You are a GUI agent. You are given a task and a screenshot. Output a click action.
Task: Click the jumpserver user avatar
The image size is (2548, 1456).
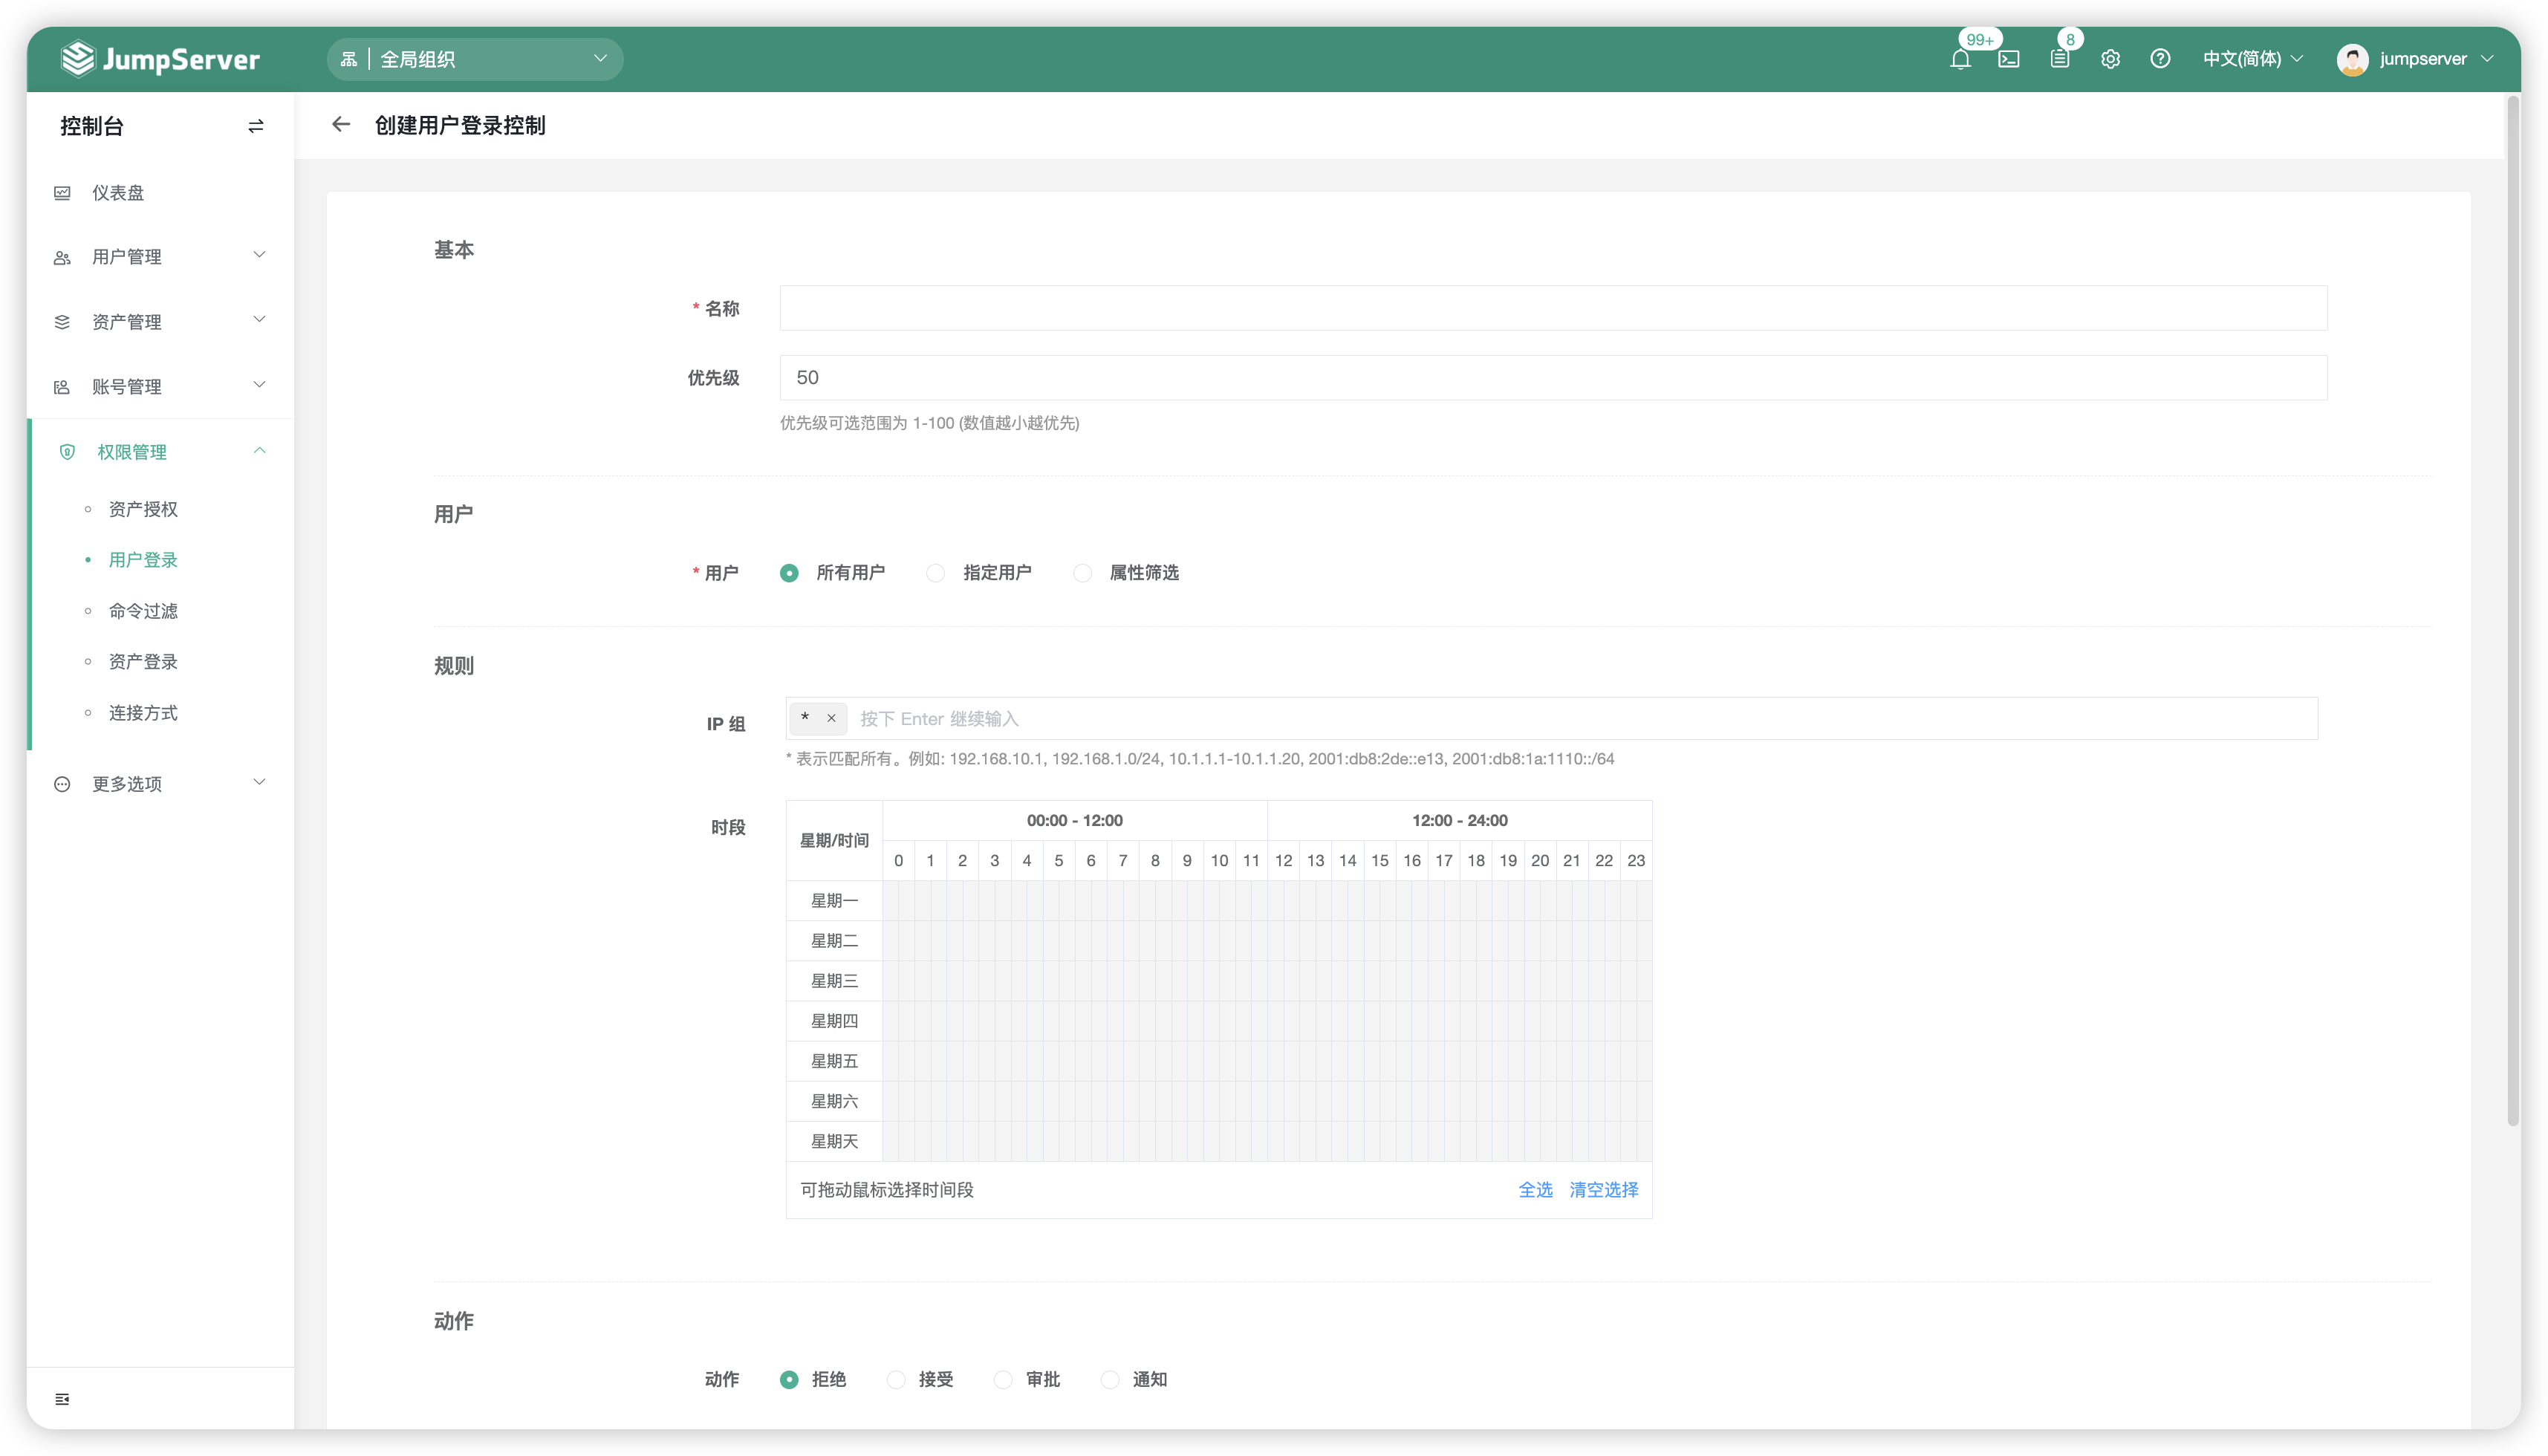2352,59
